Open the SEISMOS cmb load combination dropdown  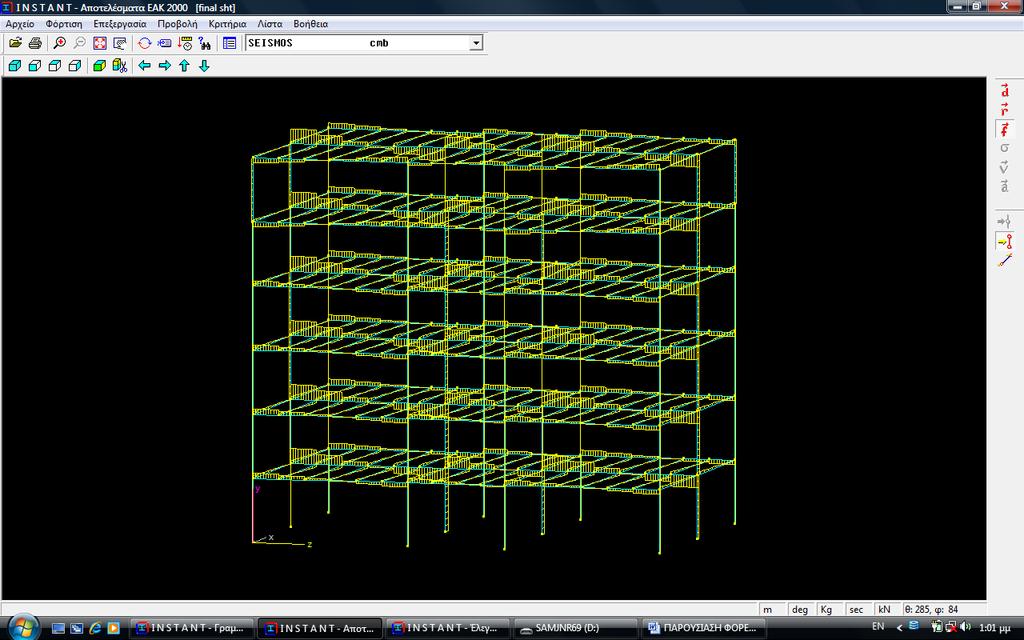click(476, 43)
